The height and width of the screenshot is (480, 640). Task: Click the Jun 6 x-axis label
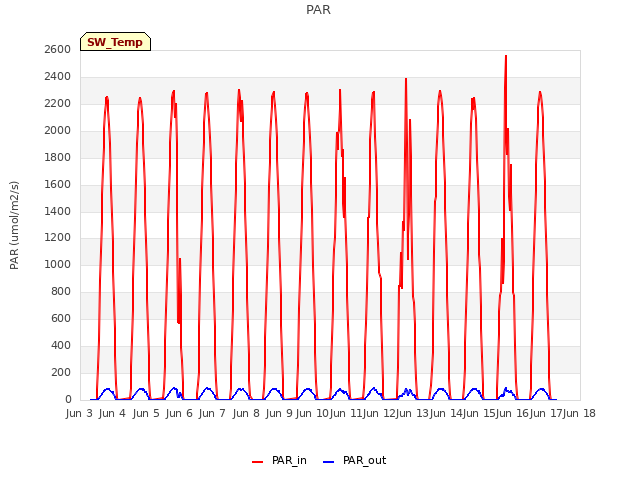click(179, 413)
